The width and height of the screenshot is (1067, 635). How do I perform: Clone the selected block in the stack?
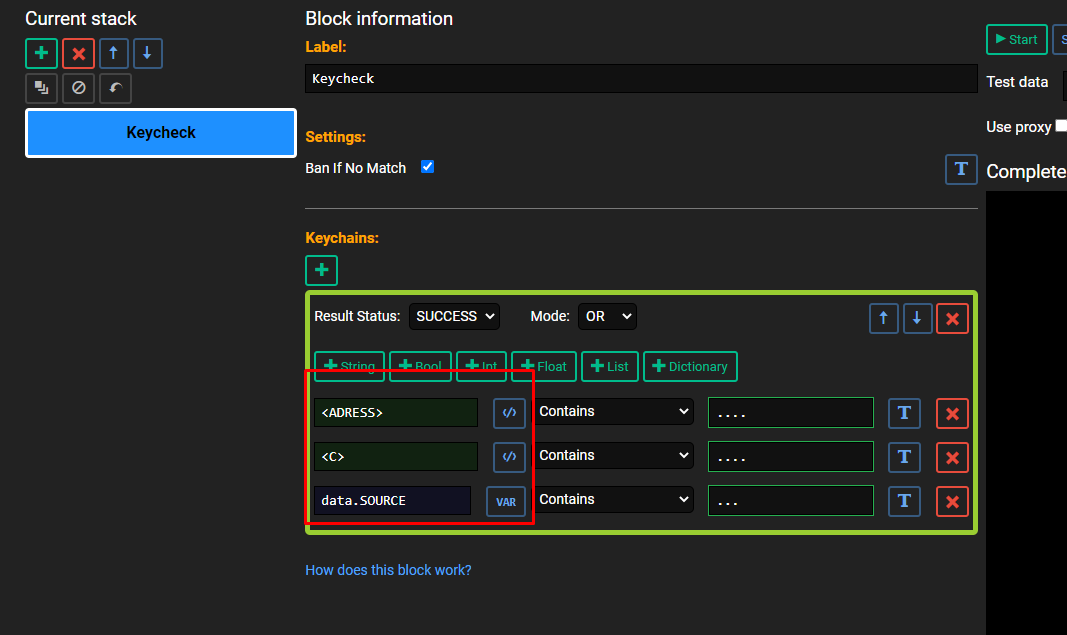[42, 88]
